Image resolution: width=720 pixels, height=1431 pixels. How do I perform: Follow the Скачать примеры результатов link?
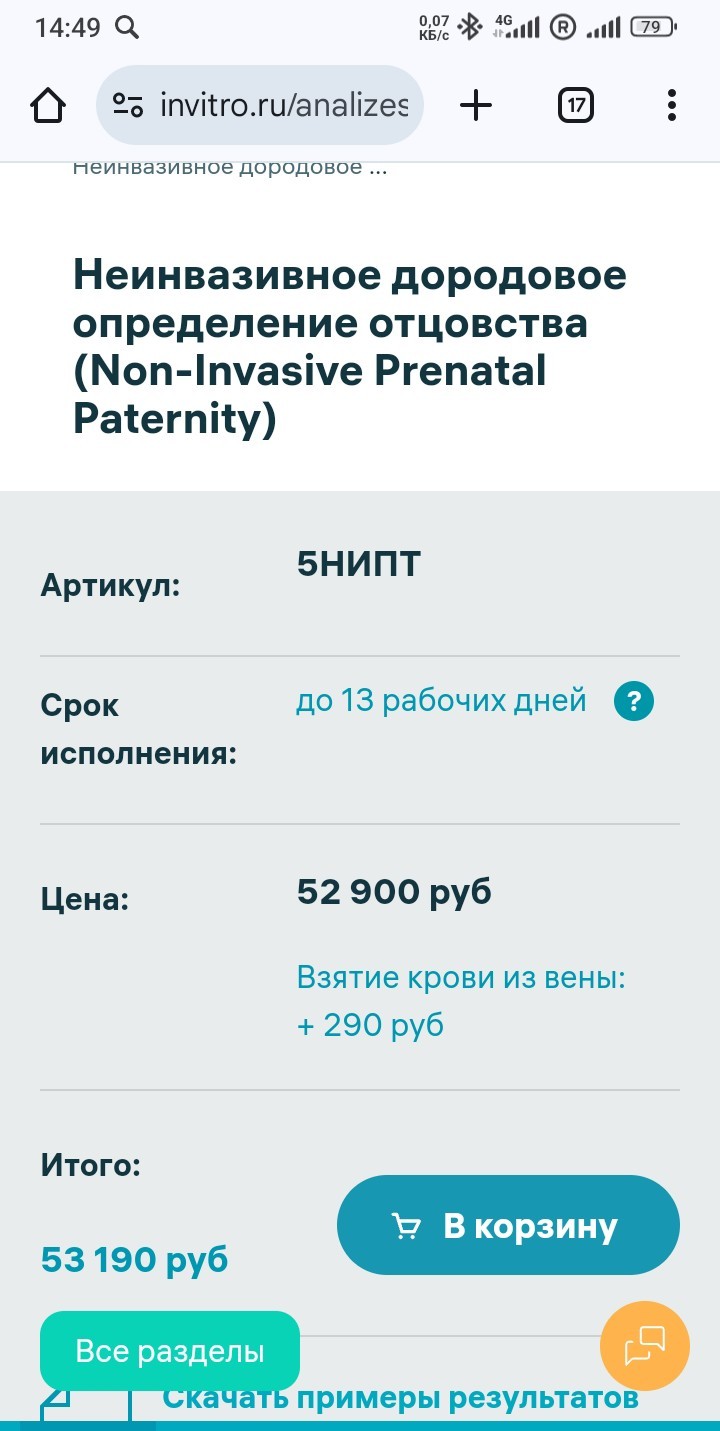tap(400, 1396)
